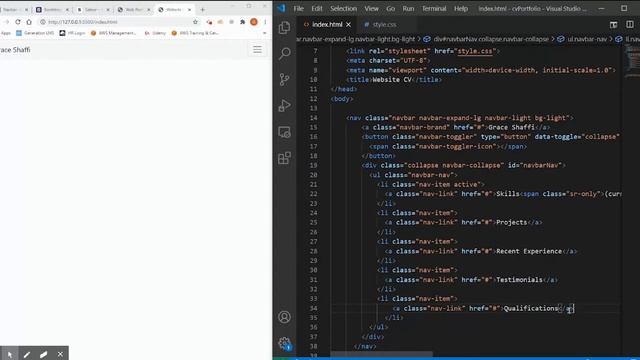This screenshot has width=640, height=360.
Task: Open the Selection menu
Action: point(343,9)
